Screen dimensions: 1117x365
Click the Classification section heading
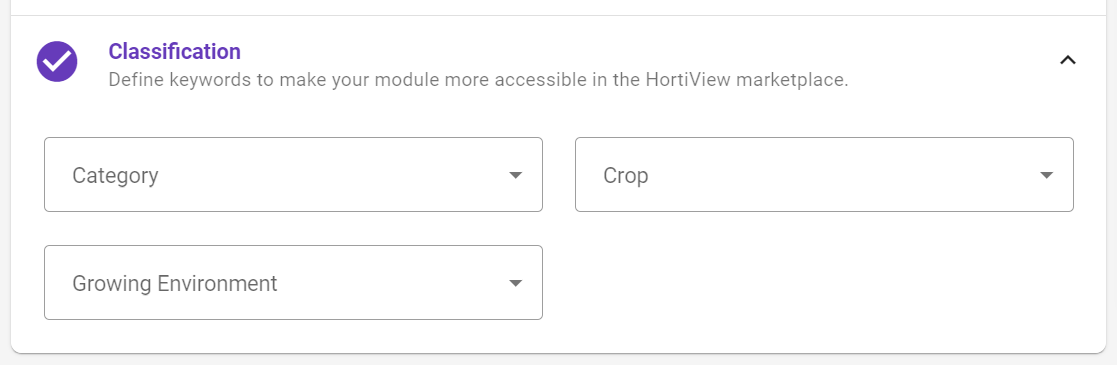pos(175,51)
